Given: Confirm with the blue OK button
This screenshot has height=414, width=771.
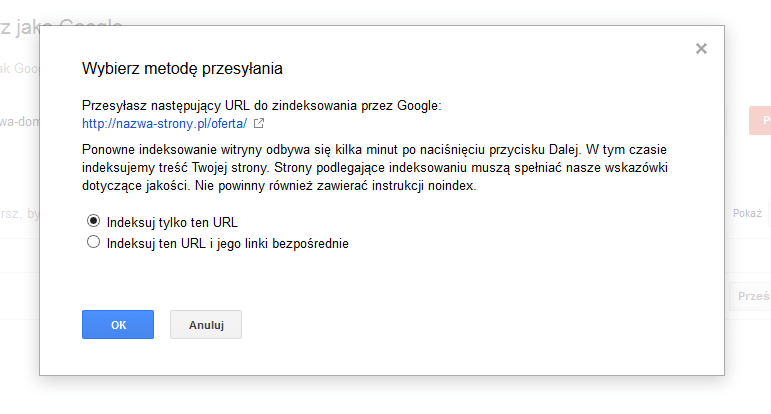Looking at the screenshot, I should pos(118,325).
